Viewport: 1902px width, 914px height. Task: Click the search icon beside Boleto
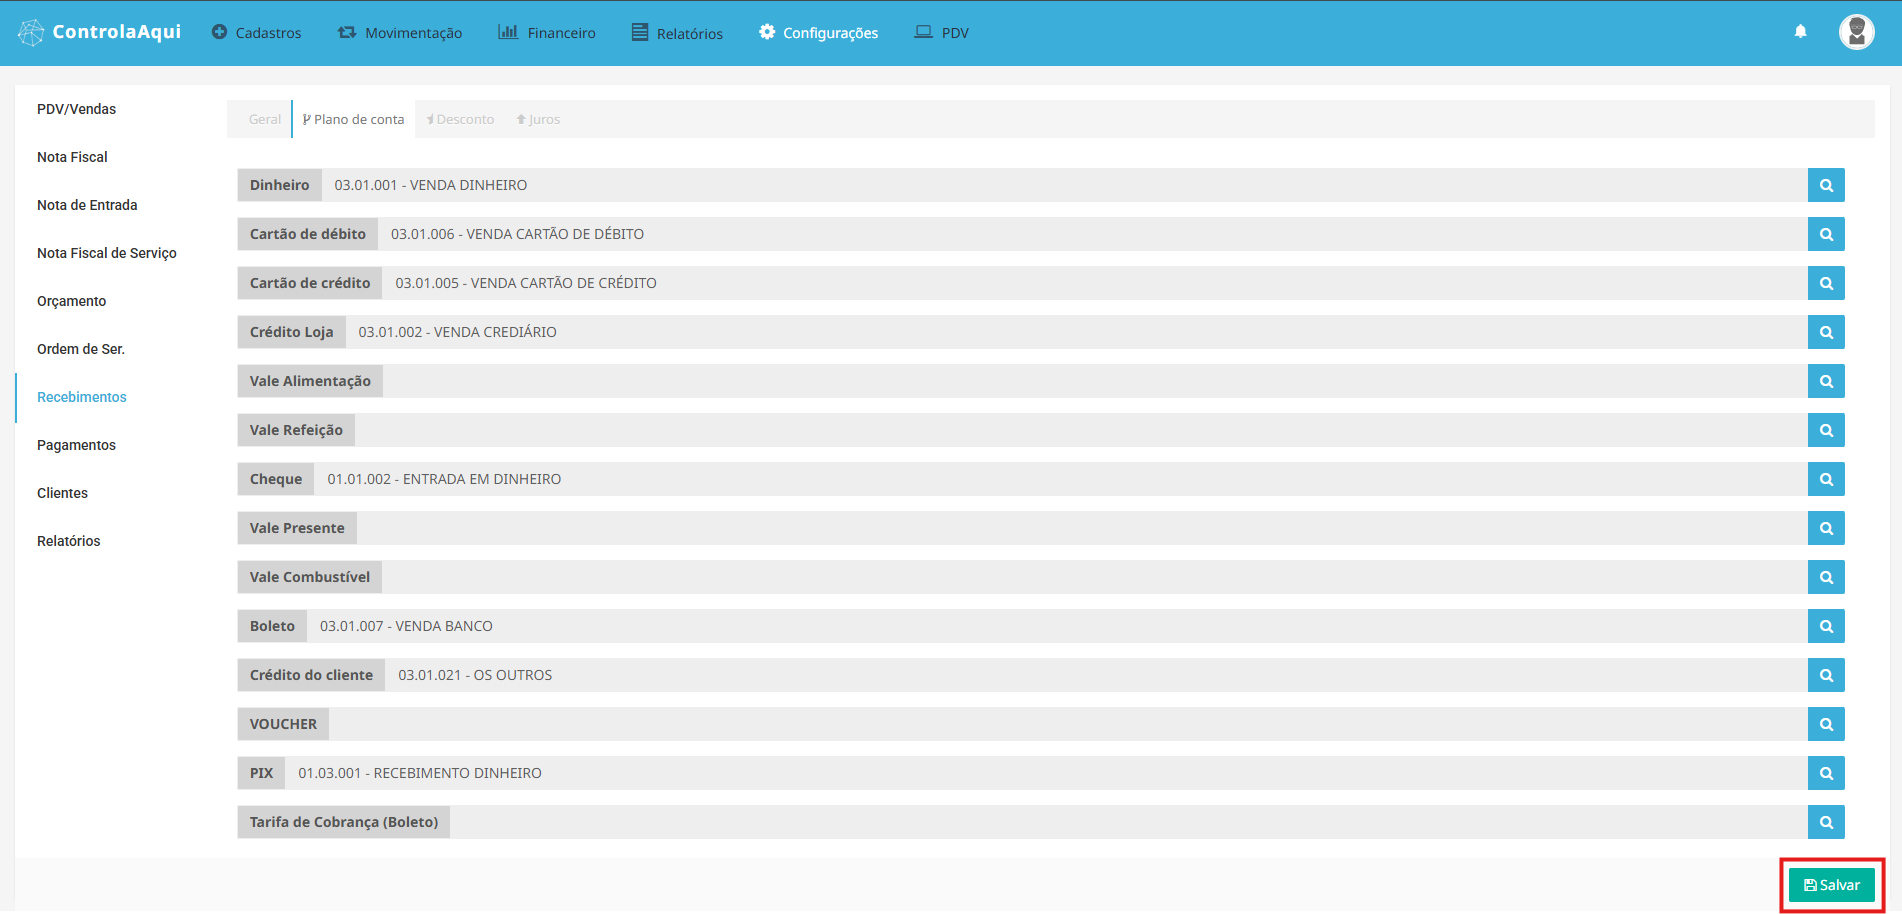[1825, 626]
